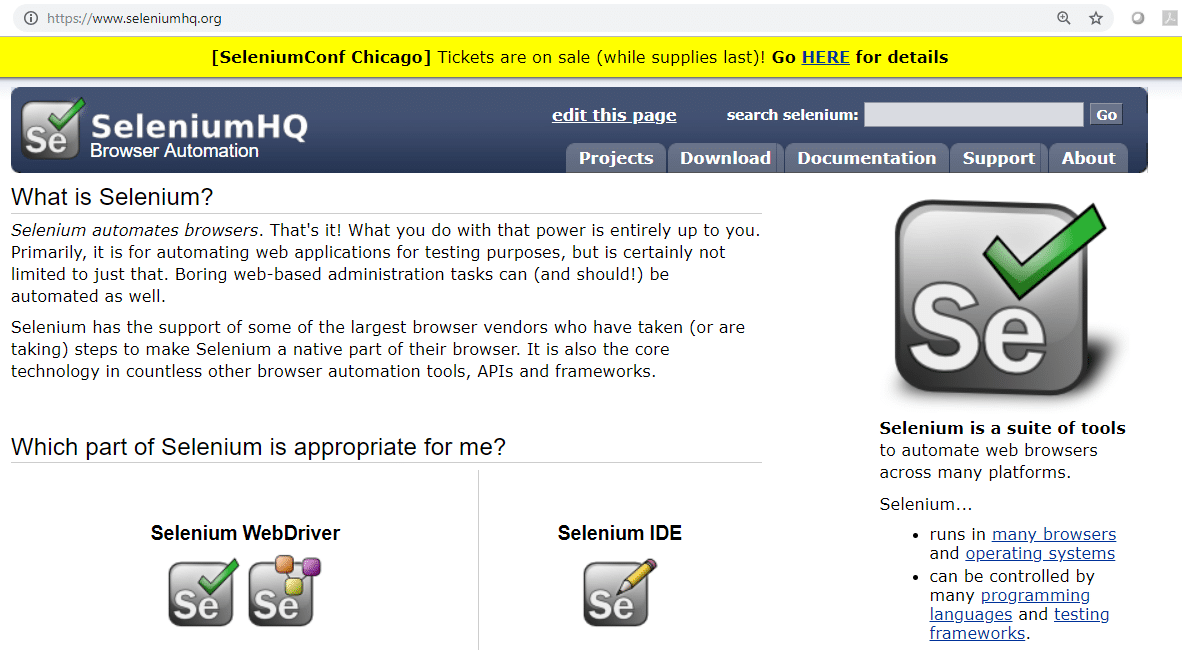The image size is (1182, 650).
Task: Click the What is Selenium? heading
Action: tap(112, 197)
